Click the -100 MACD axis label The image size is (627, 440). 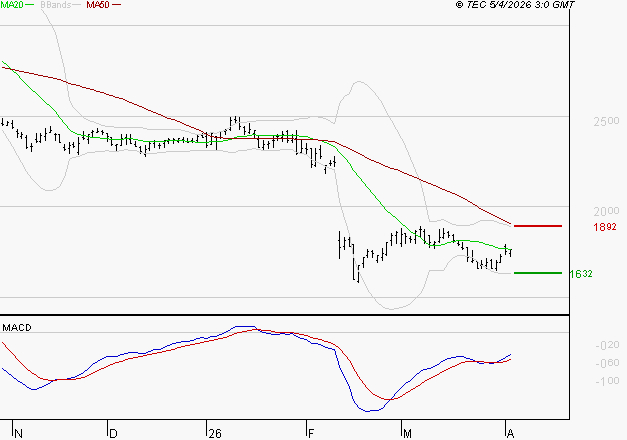coord(607,381)
